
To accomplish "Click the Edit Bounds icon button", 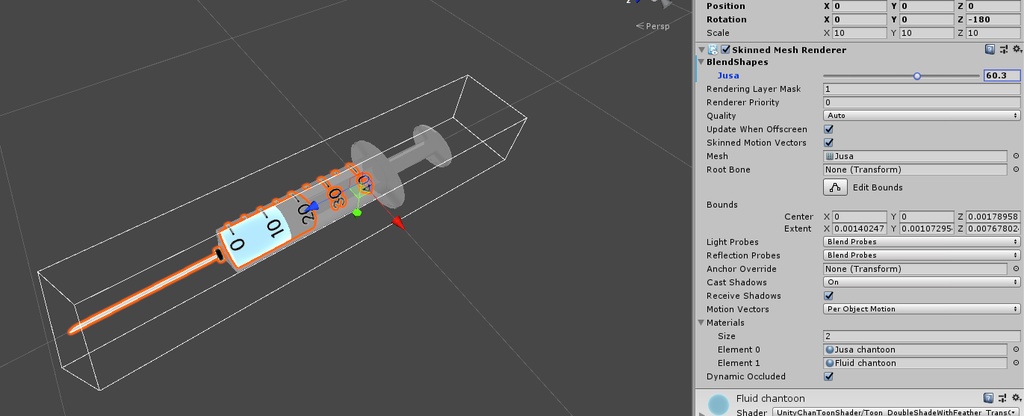I will click(x=835, y=187).
